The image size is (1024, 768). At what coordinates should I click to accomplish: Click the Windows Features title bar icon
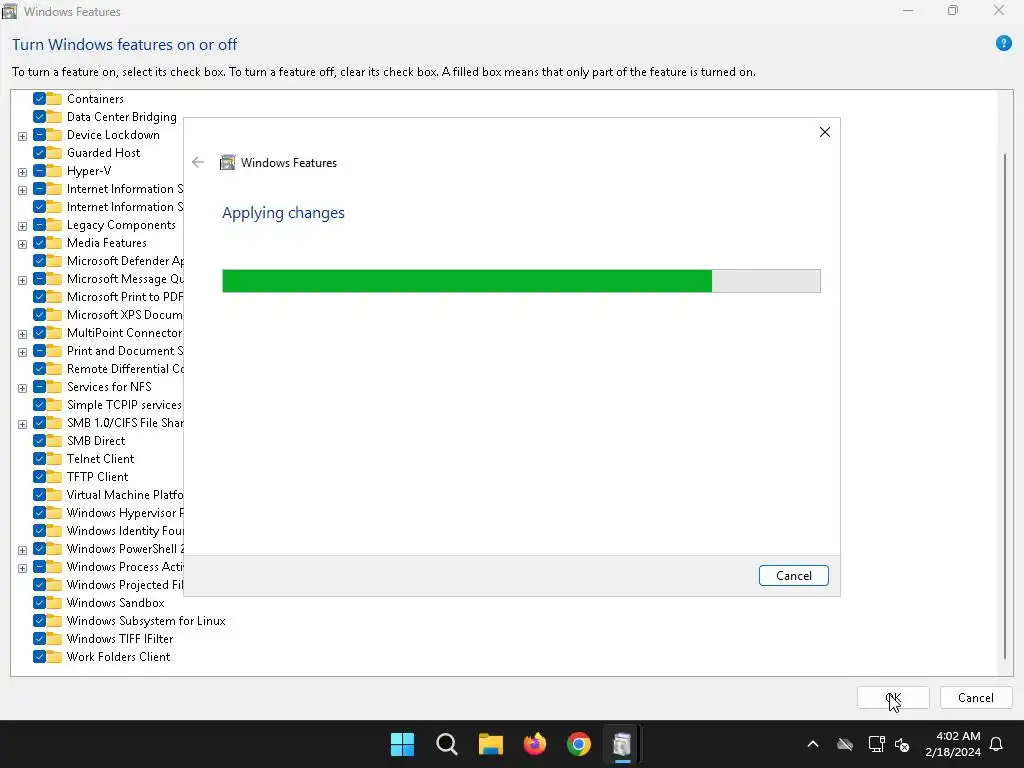[x=9, y=11]
